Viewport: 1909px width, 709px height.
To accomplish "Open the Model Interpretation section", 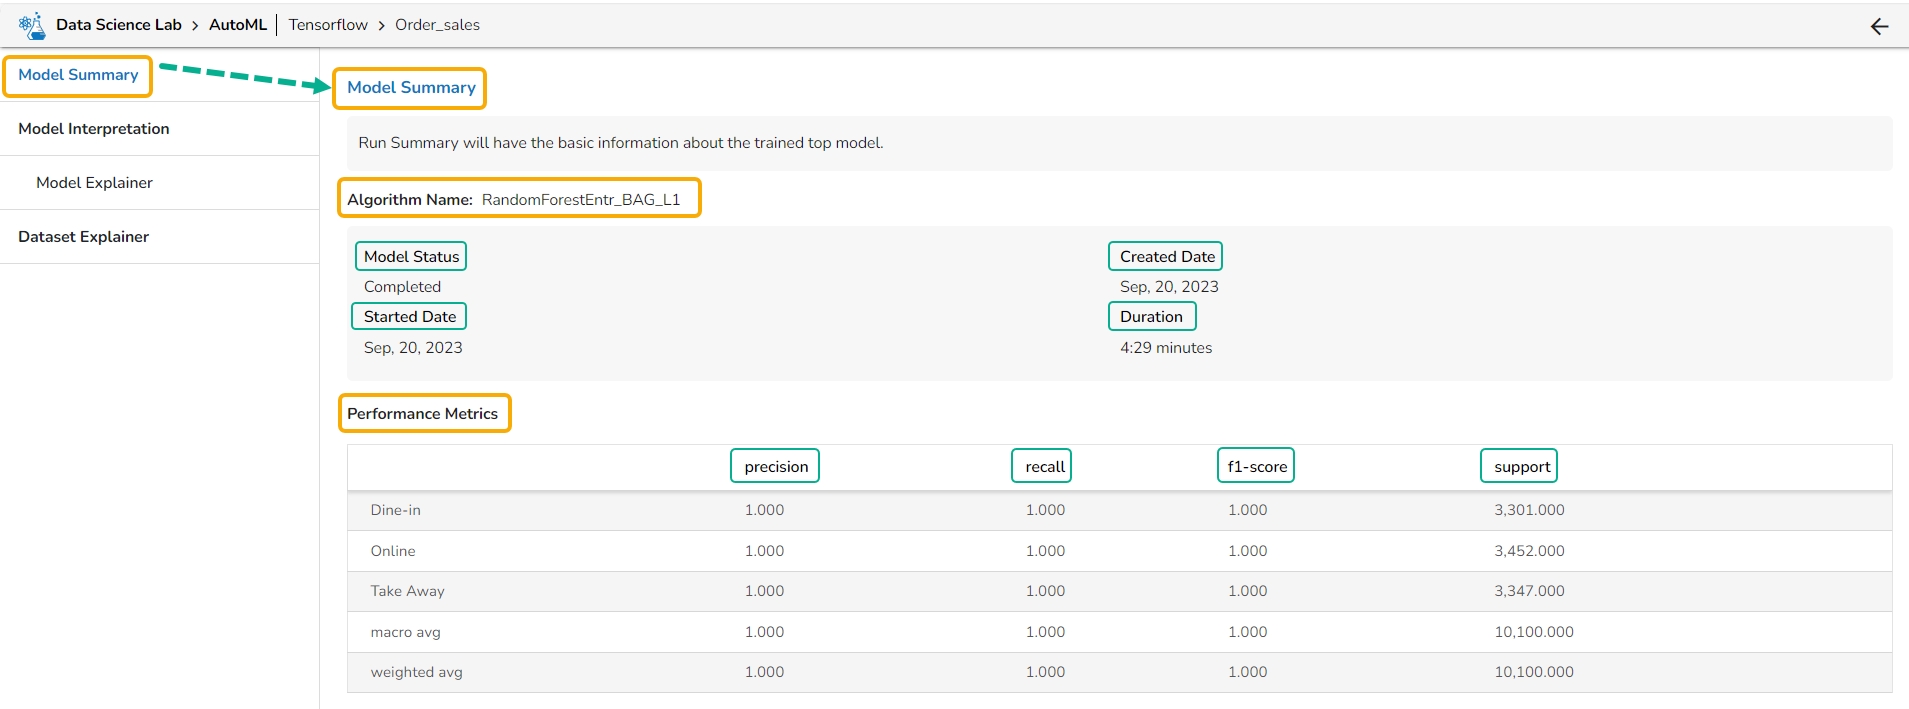I will [94, 129].
